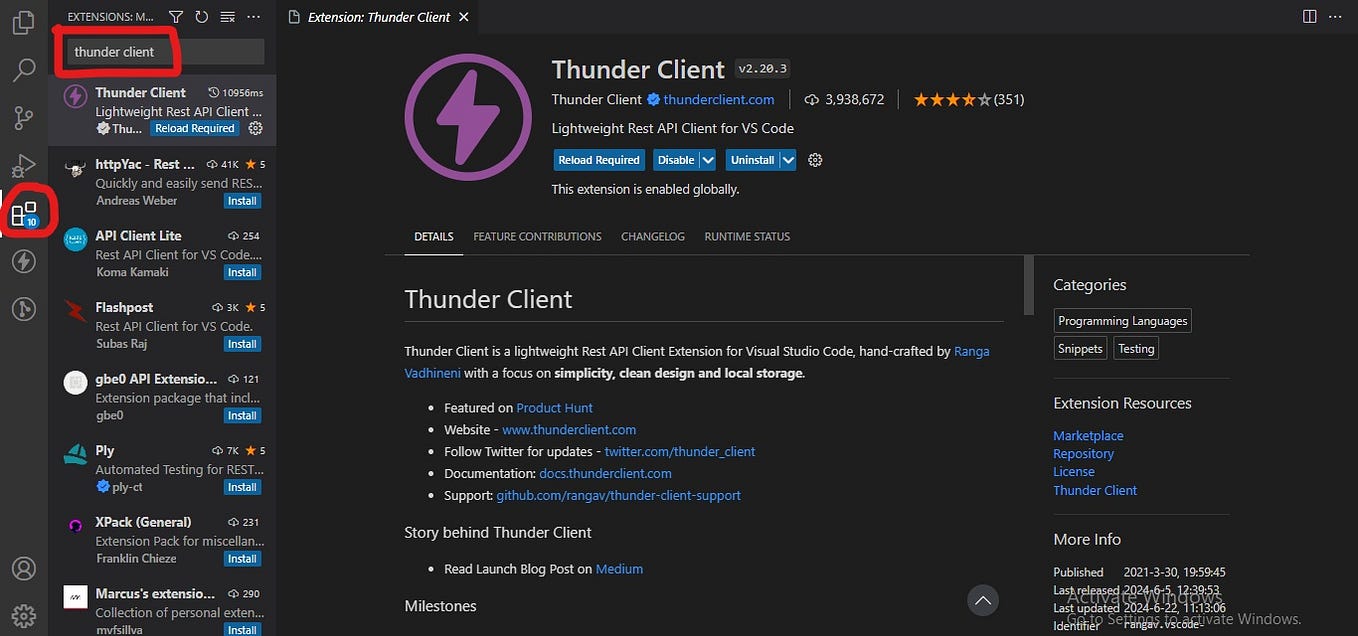Viewport: 1358px width, 636px height.
Task: Open the manage gear beside Uninstall button
Action: click(x=815, y=160)
